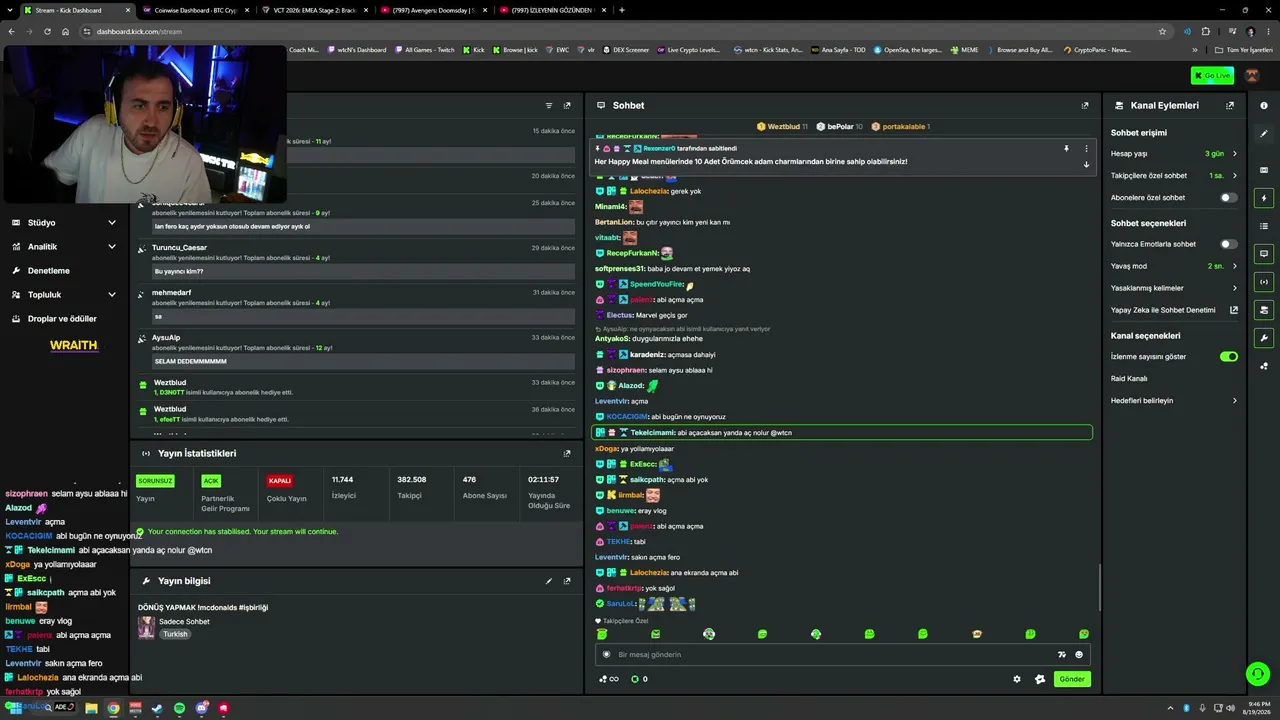Open Chrome from the Windows taskbar
The image size is (1280, 720).
coord(113,708)
